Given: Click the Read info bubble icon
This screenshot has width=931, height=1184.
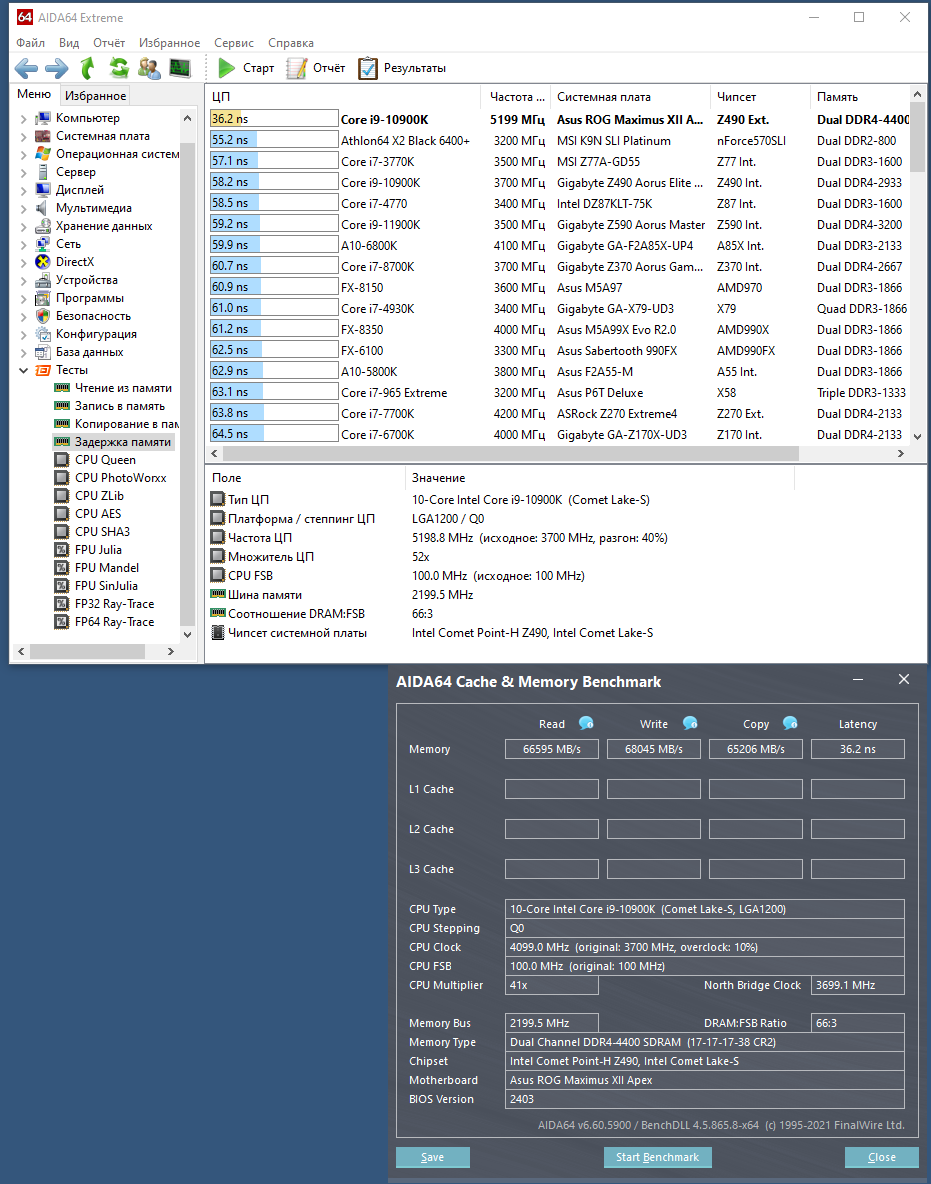Looking at the screenshot, I should point(586,723).
